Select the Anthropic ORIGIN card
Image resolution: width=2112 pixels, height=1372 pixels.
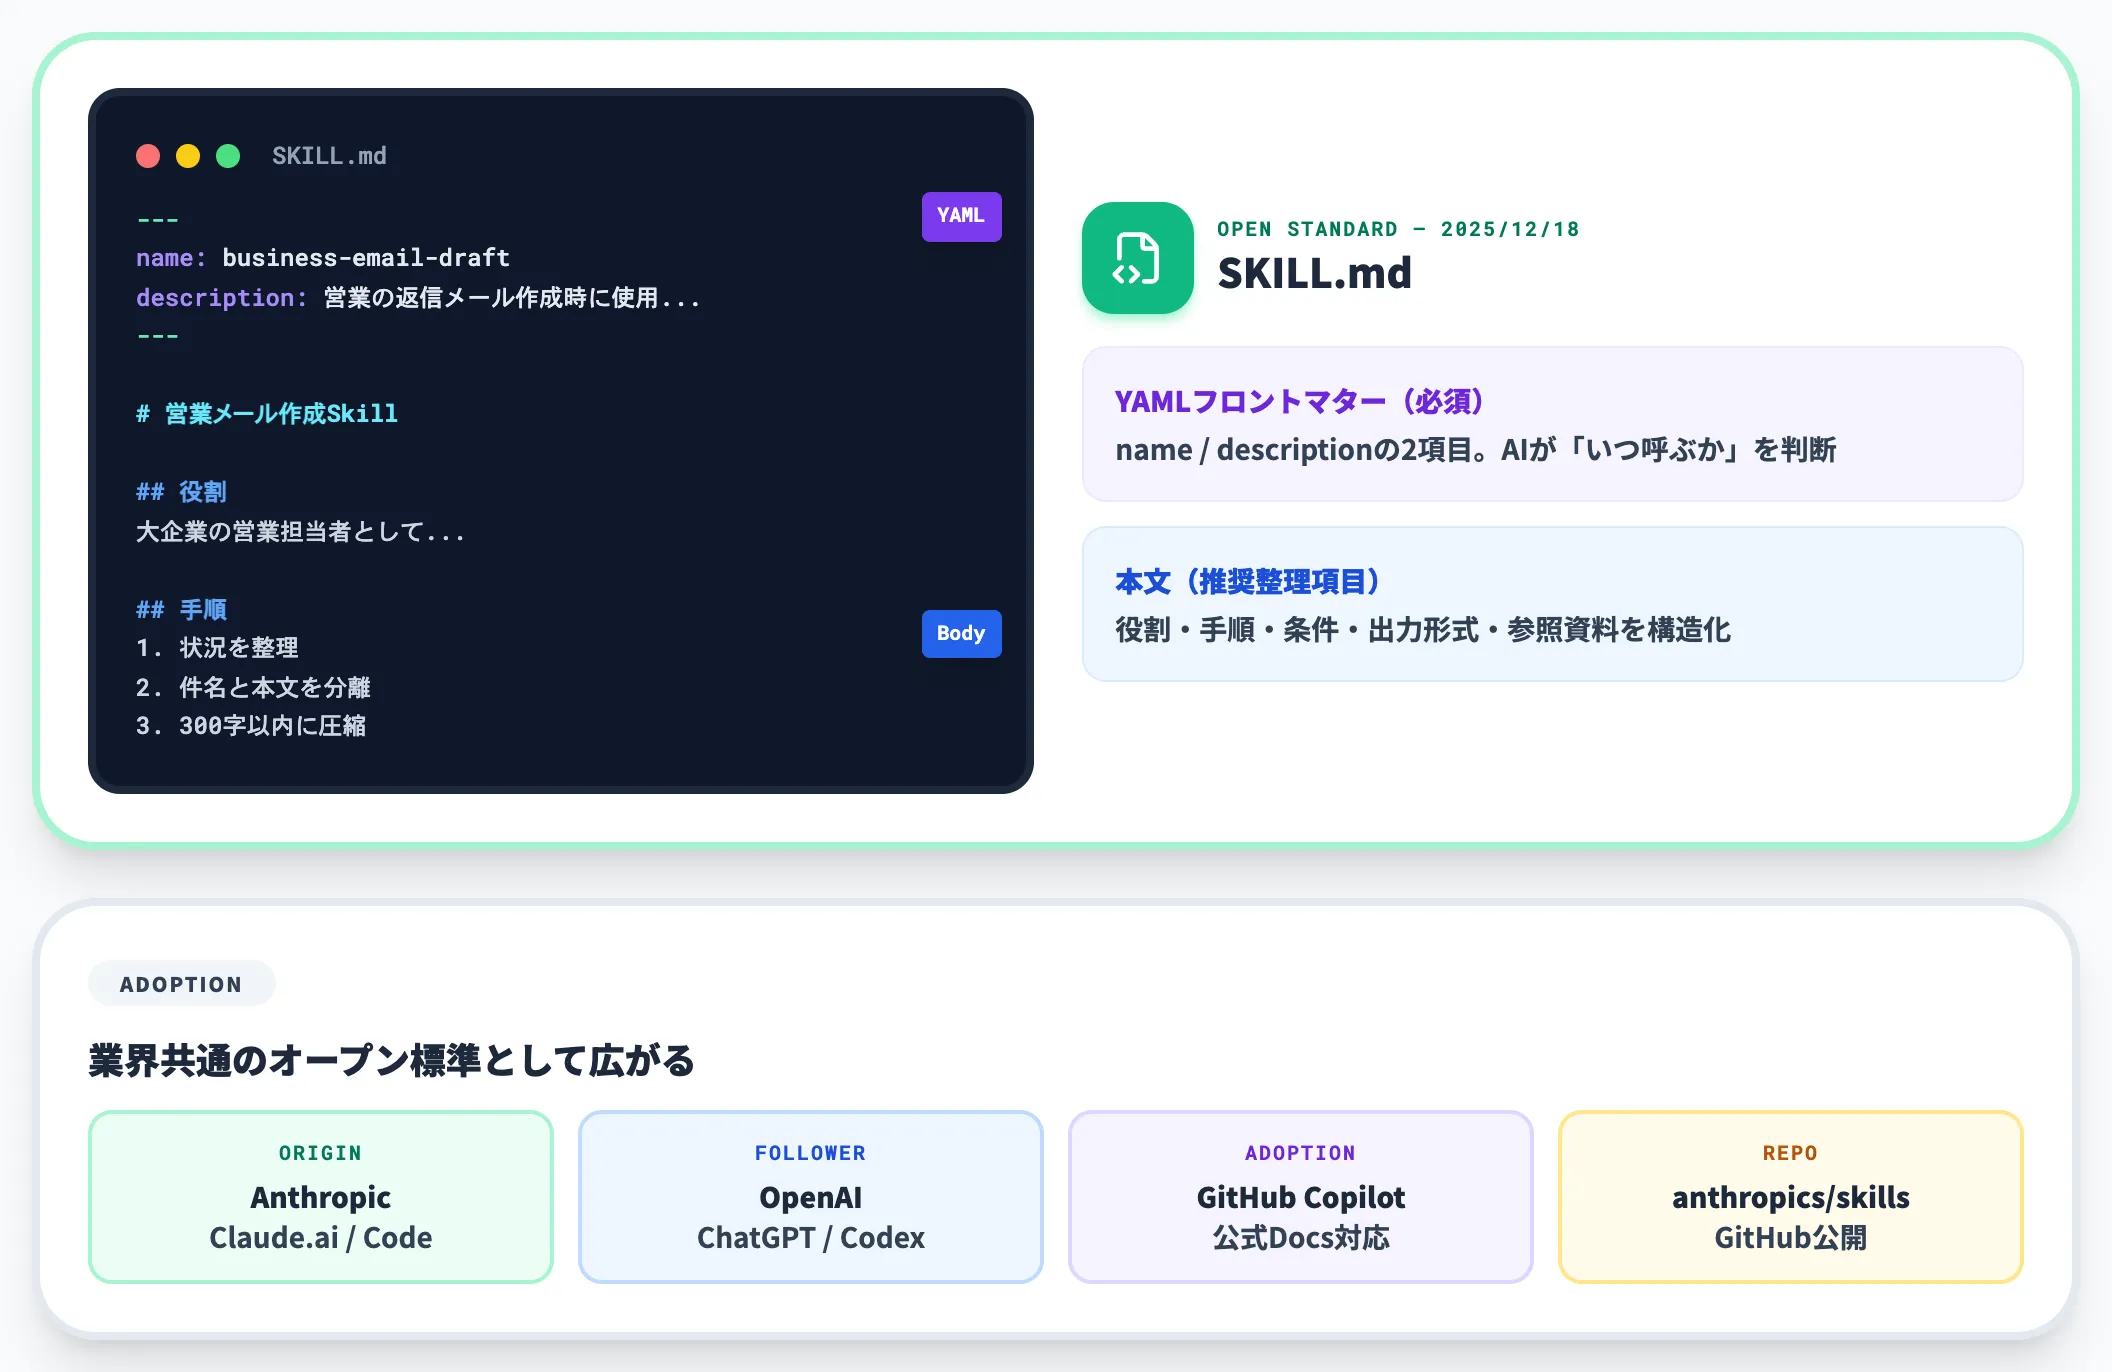321,1197
